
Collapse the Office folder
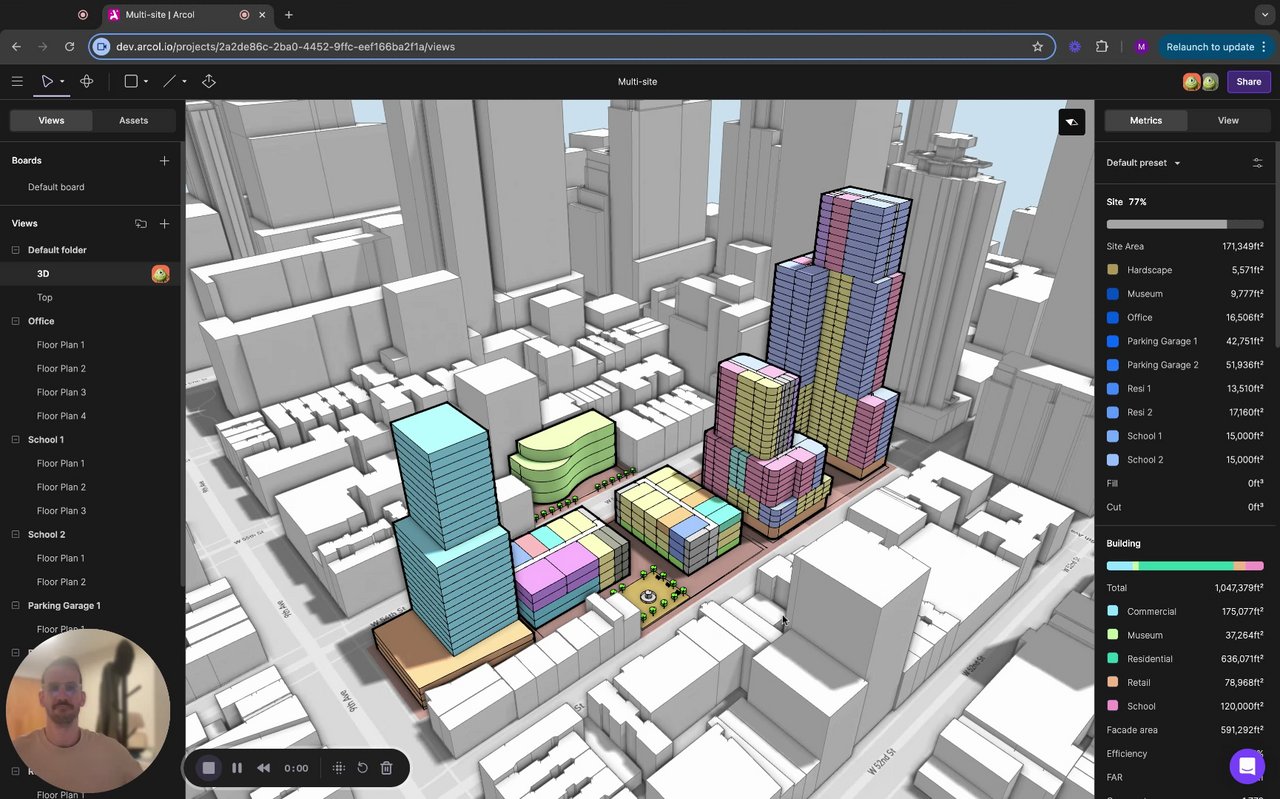coord(16,321)
